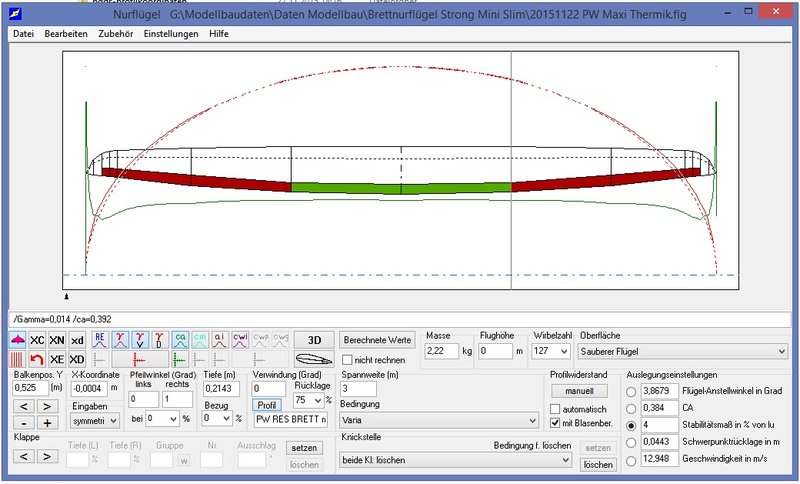
Task: Open the Einstellungen menu
Action: [171, 34]
